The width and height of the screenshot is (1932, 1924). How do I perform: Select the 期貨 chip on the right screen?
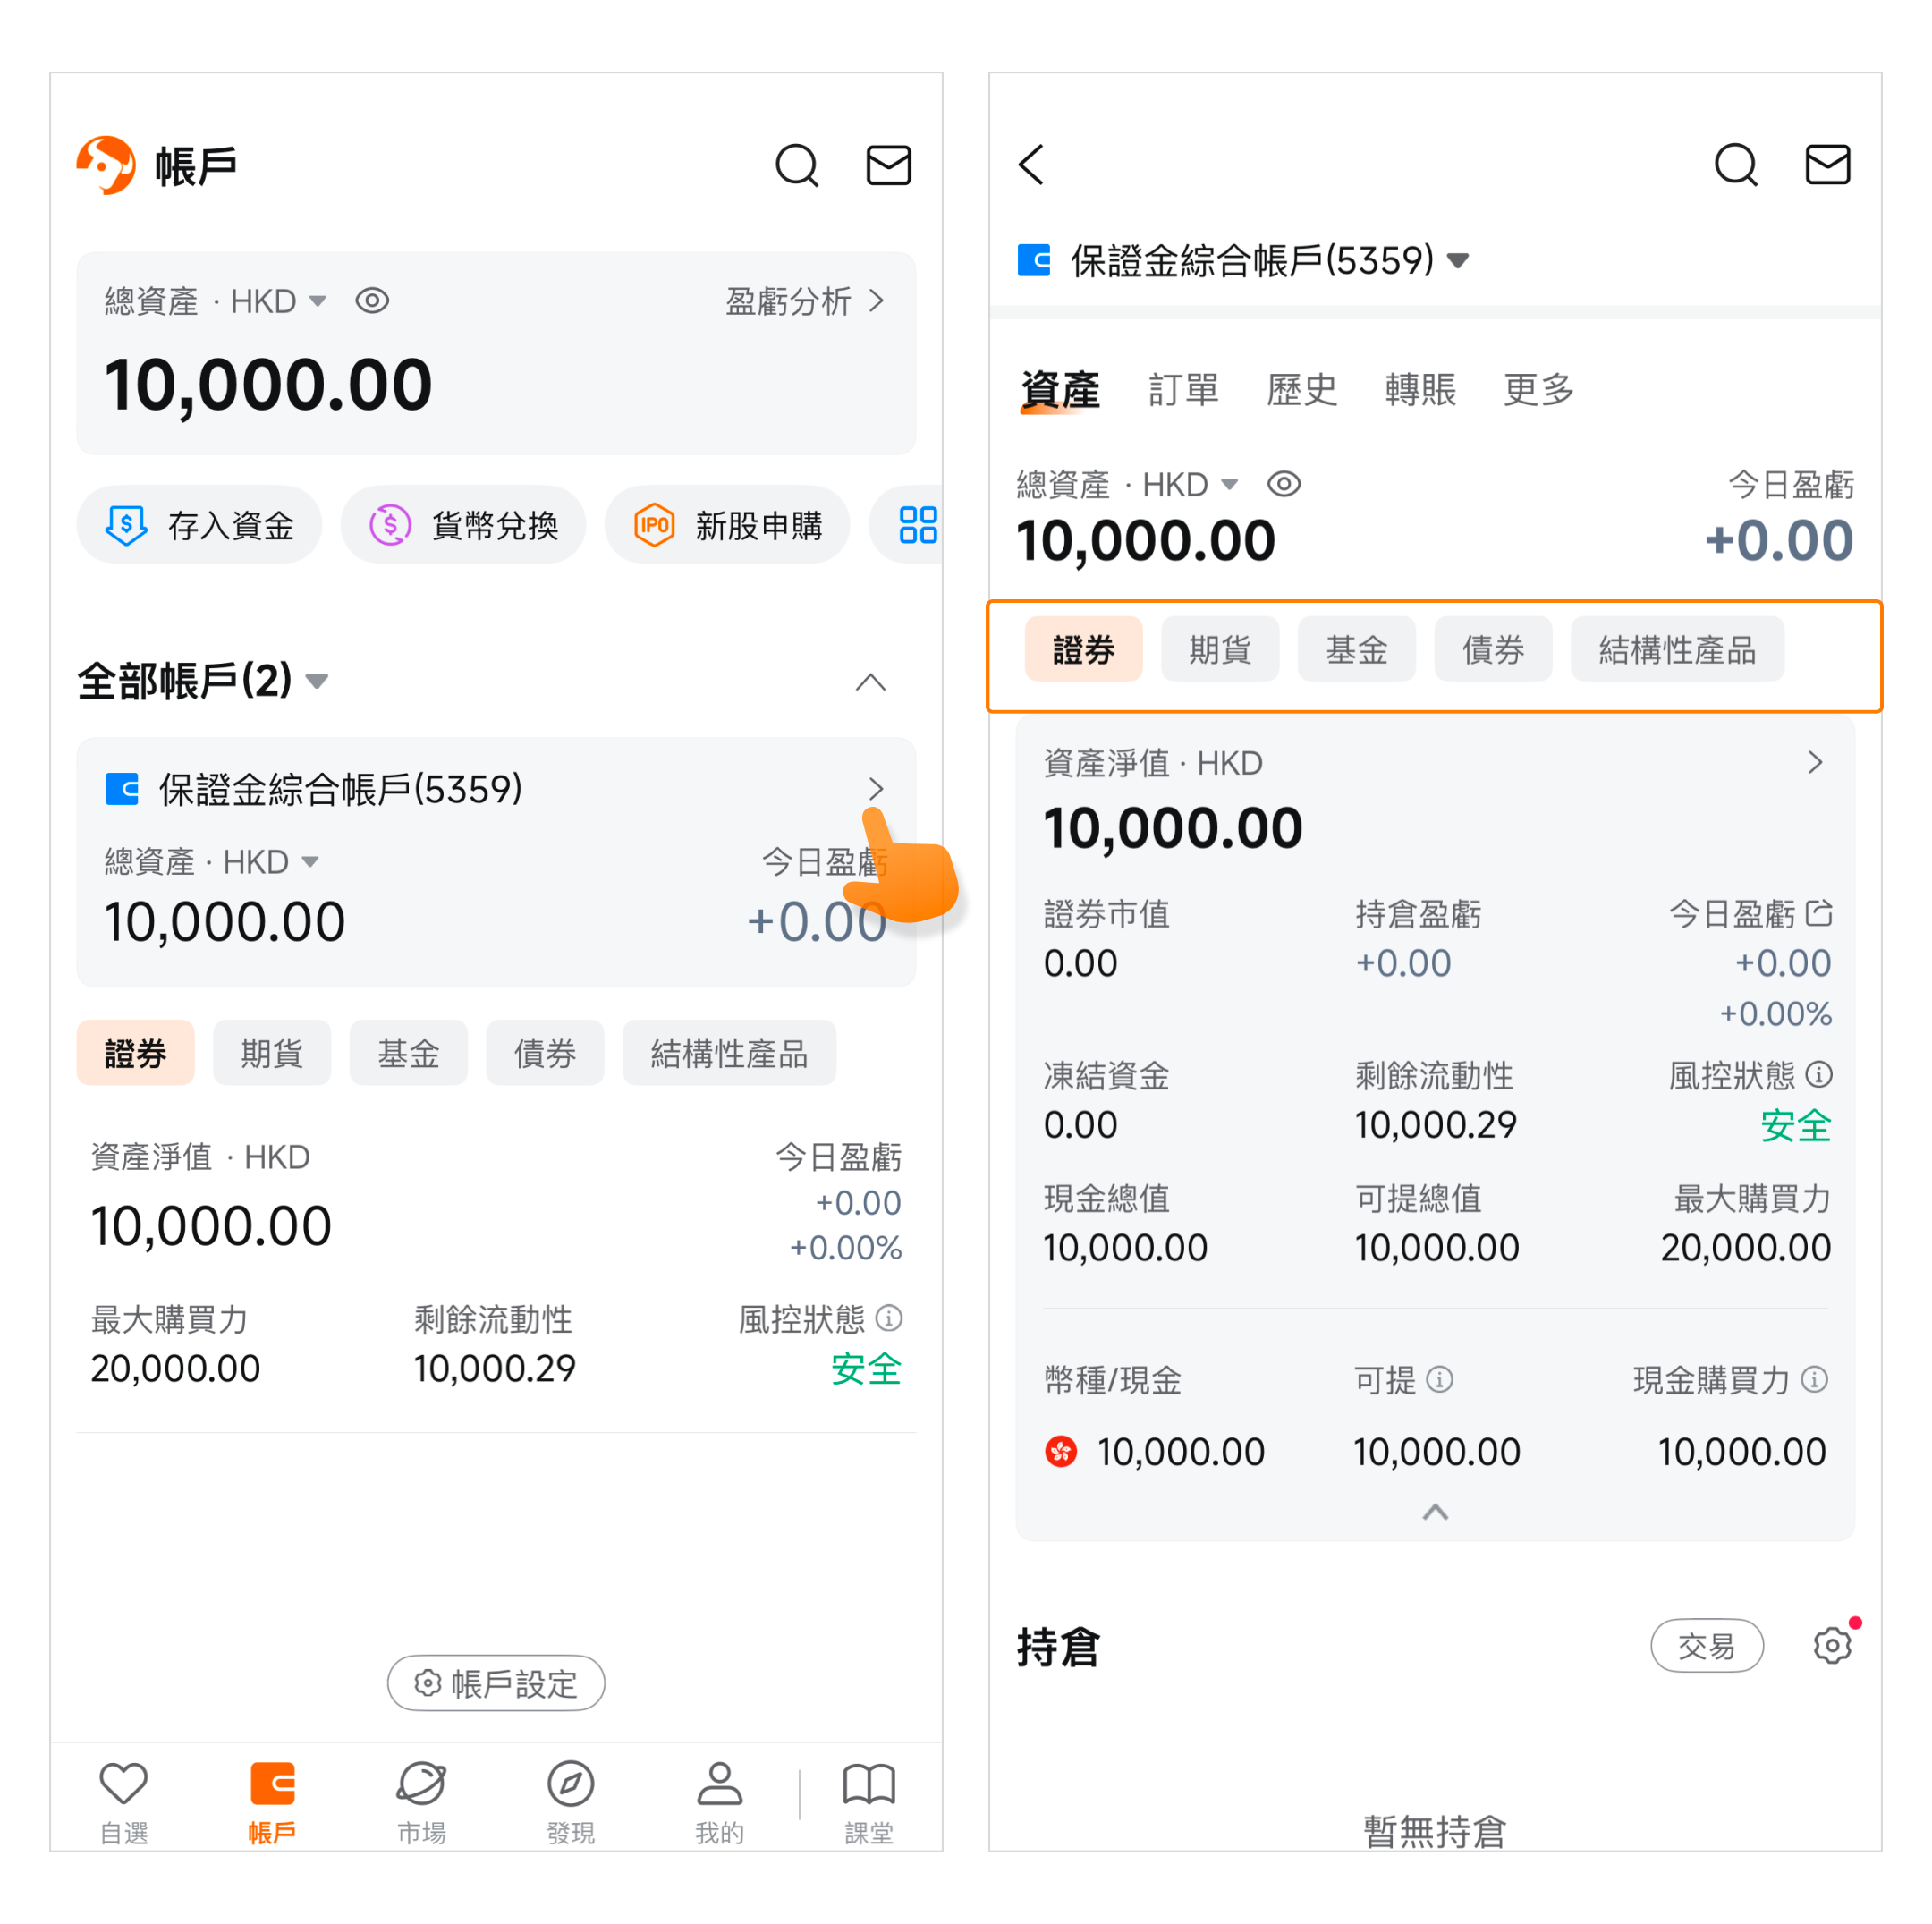[1219, 650]
